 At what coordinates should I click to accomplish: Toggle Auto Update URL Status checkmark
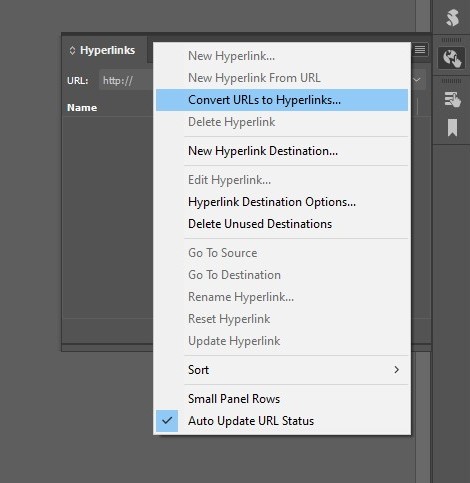pos(167,421)
